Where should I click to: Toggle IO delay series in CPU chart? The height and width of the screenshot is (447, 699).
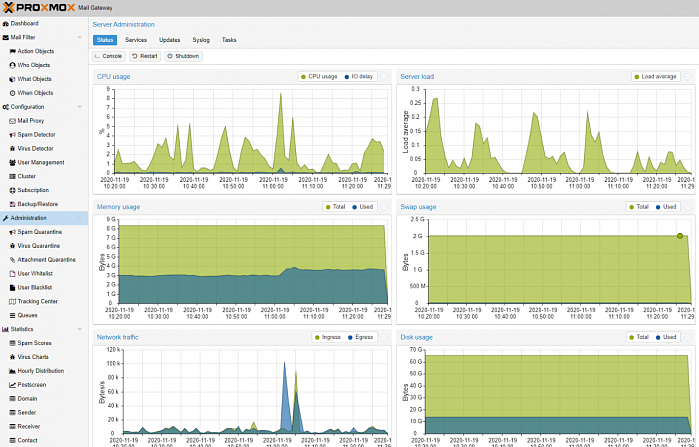[x=359, y=76]
